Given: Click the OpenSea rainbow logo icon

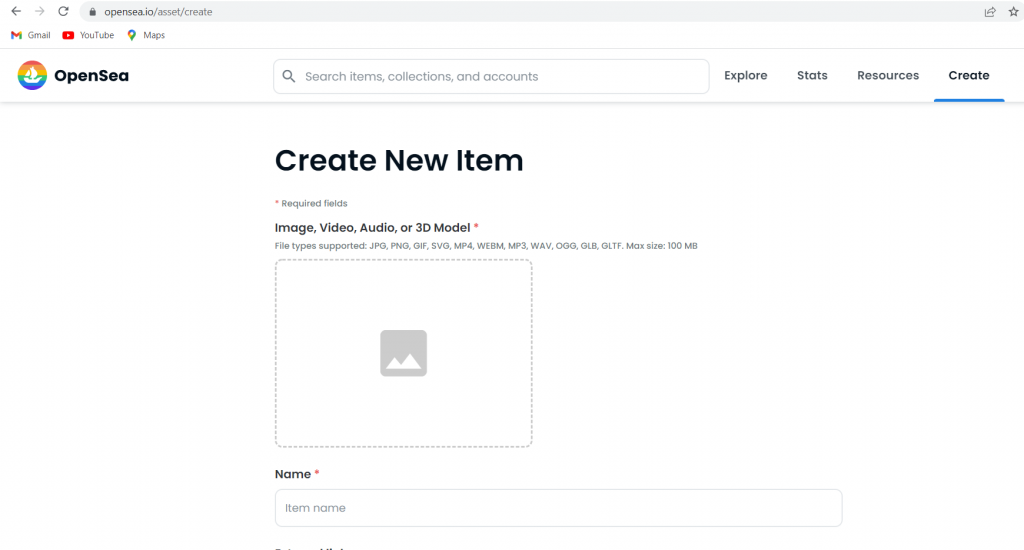Looking at the screenshot, I should 32,75.
